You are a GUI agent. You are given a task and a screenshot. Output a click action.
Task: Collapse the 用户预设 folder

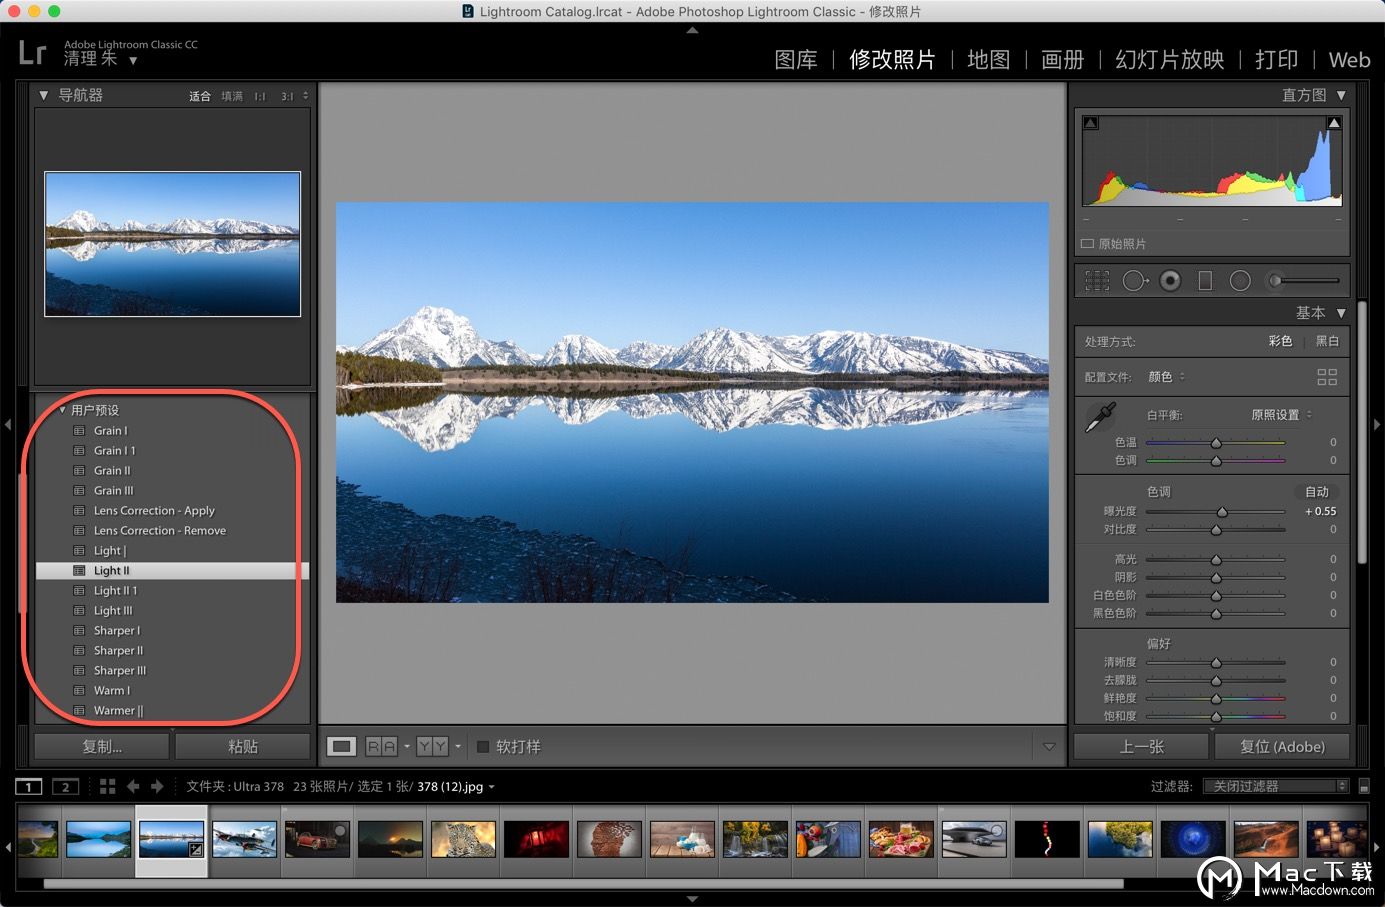click(x=62, y=410)
